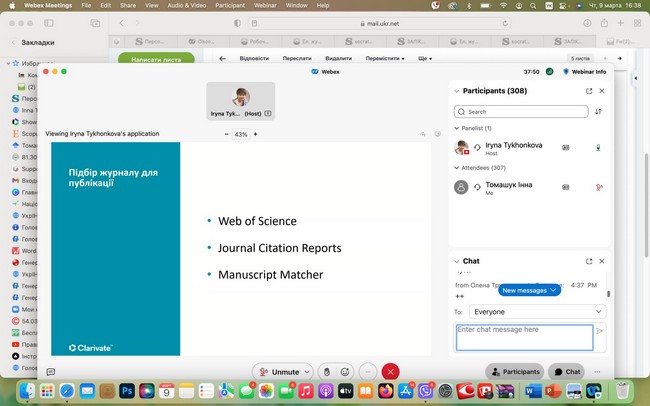Click Видалити in the mail toolbar
Viewport: 650px width, 406px height.
point(338,58)
